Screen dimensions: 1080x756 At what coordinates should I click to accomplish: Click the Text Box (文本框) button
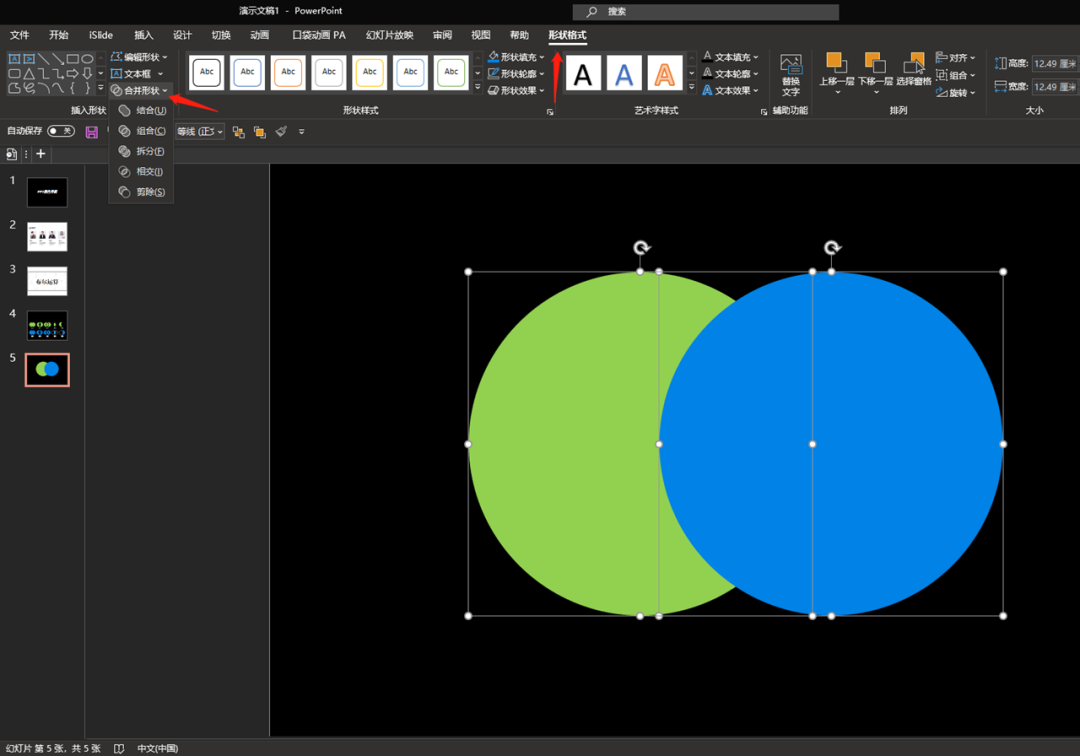coord(137,74)
